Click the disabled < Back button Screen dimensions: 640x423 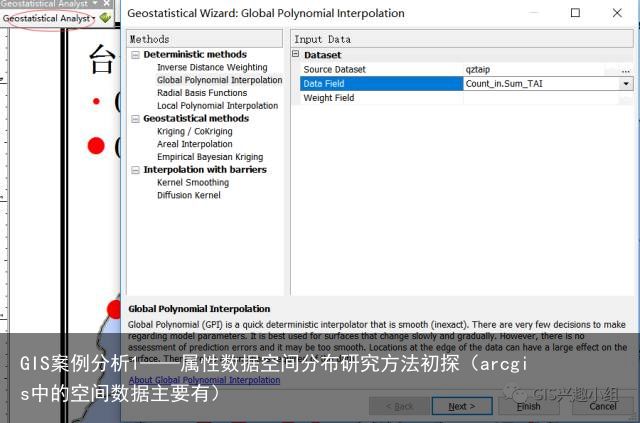point(399,406)
